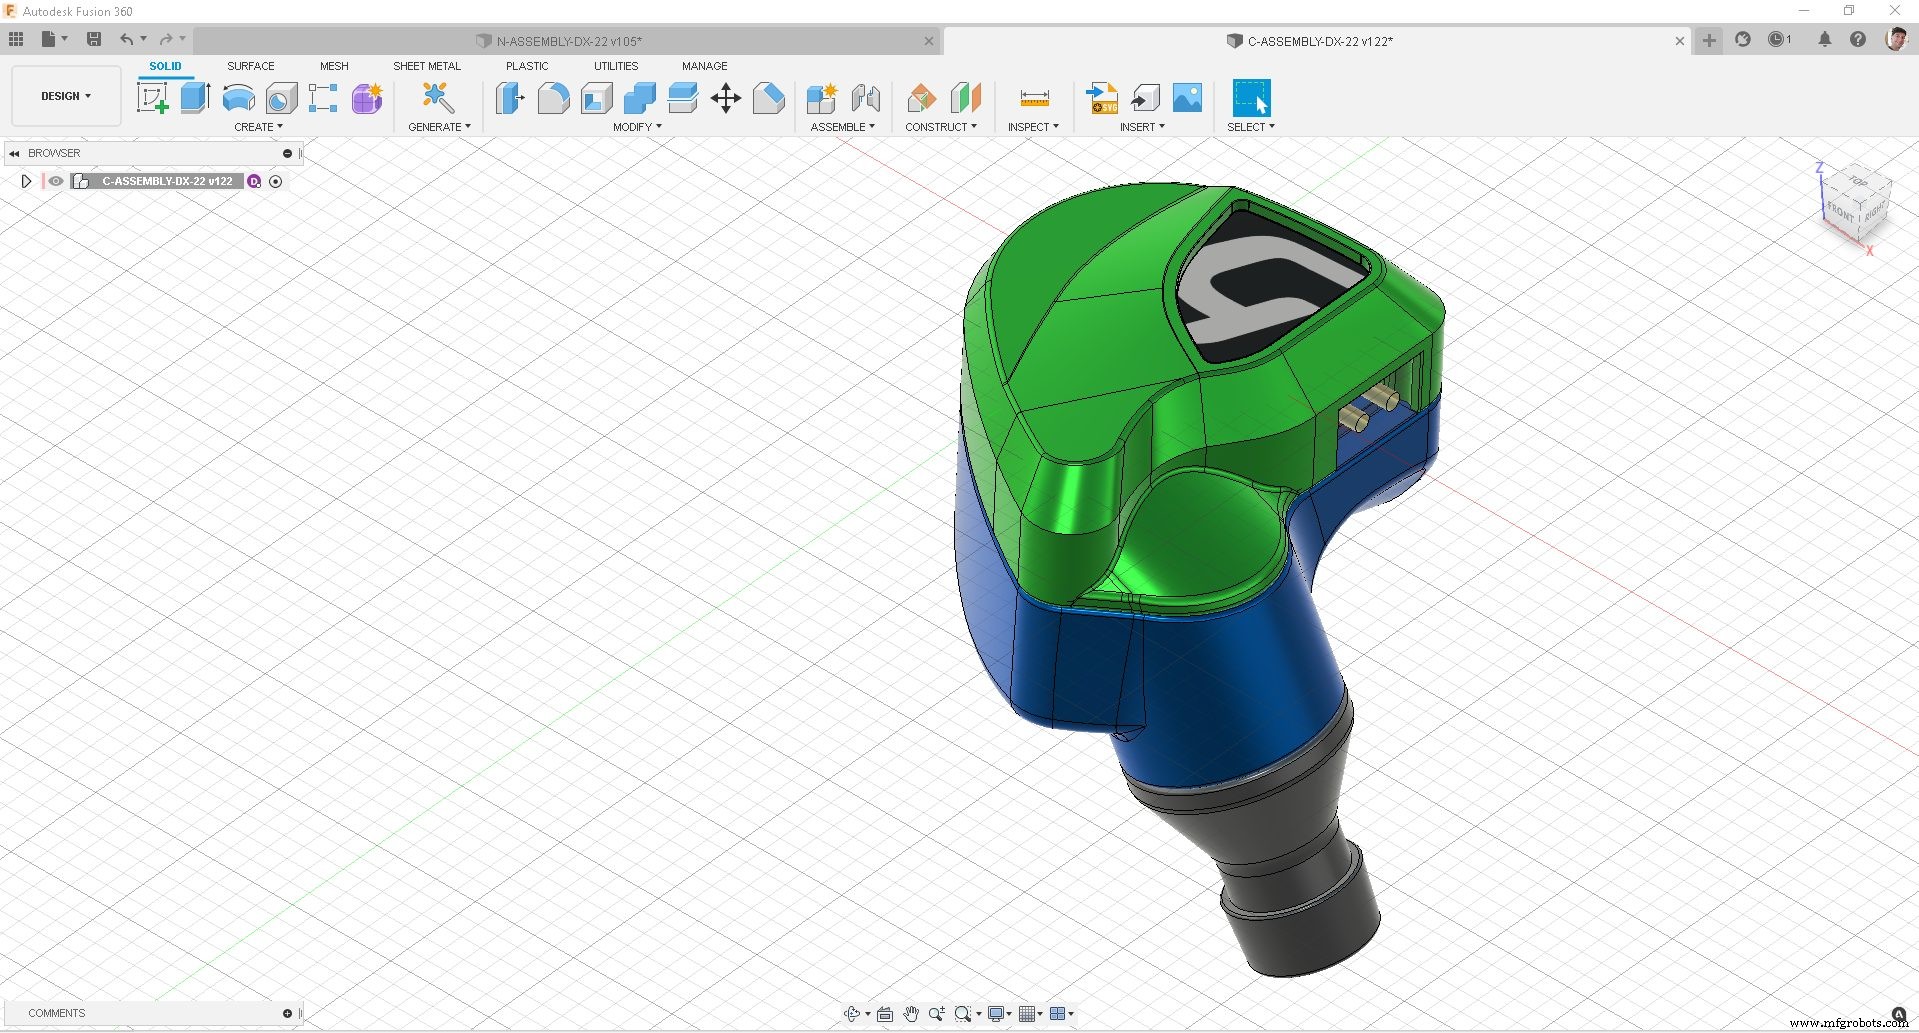Click the notifications bell button
1919x1033 pixels.
pyautogui.click(x=1824, y=39)
